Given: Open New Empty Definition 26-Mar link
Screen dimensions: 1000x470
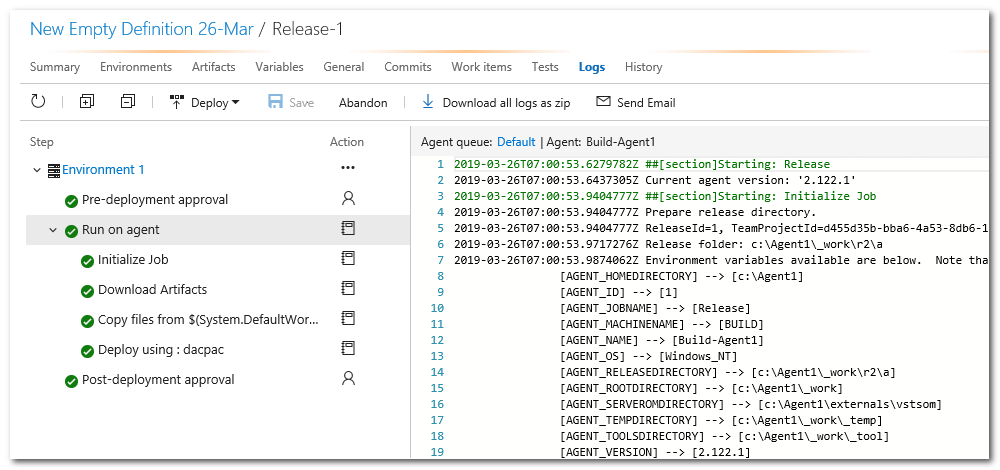Looking at the screenshot, I should click(142, 29).
